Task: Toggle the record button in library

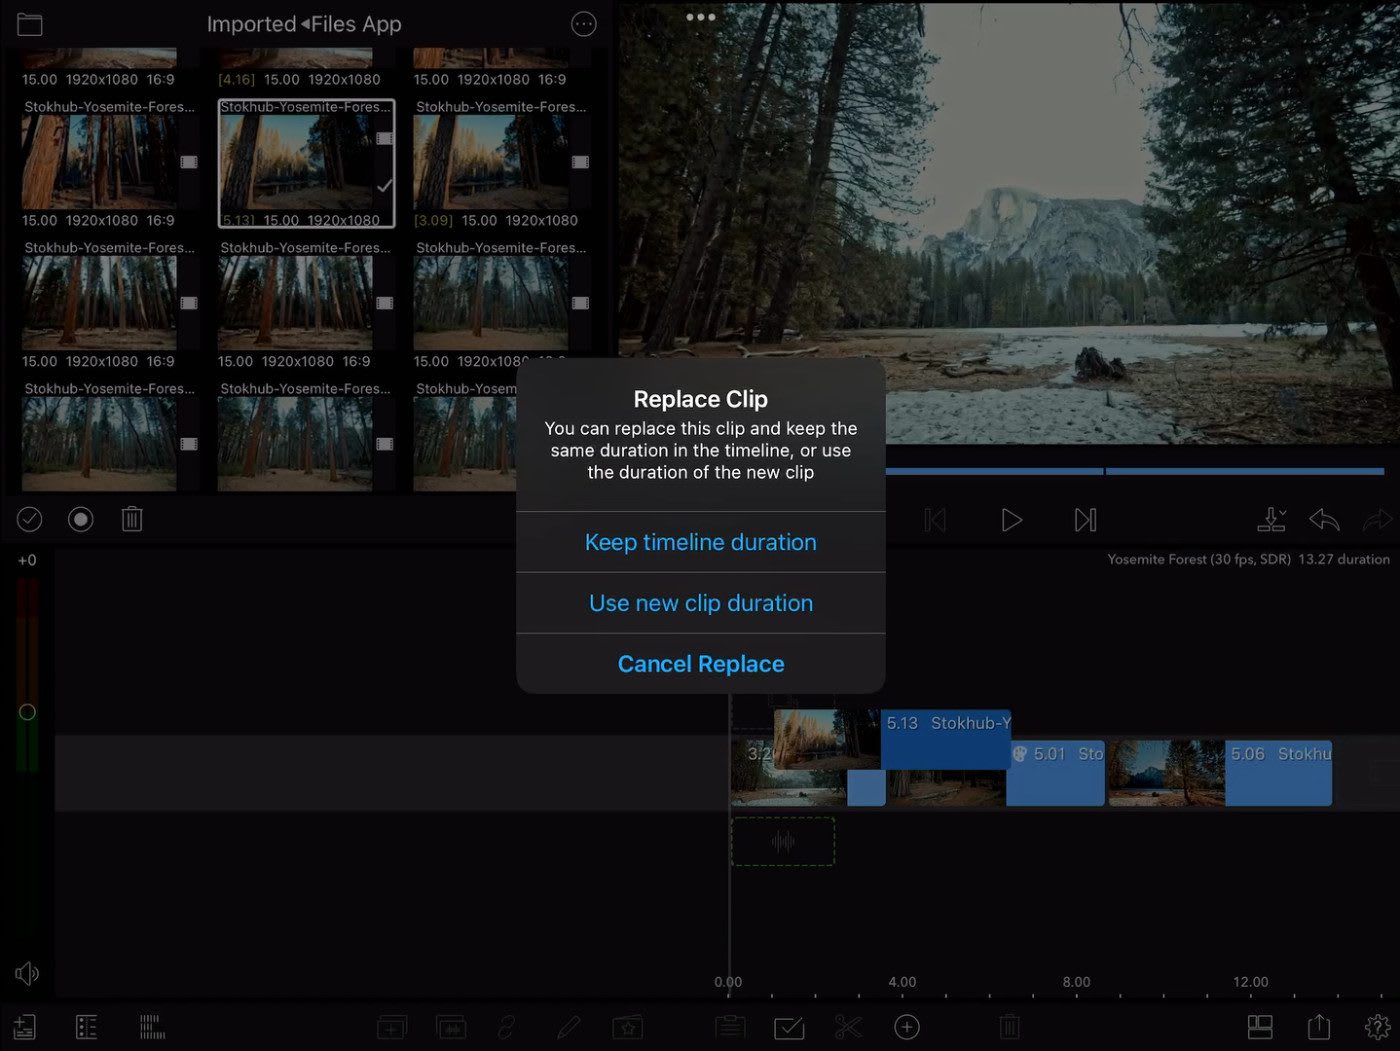Action: [81, 519]
